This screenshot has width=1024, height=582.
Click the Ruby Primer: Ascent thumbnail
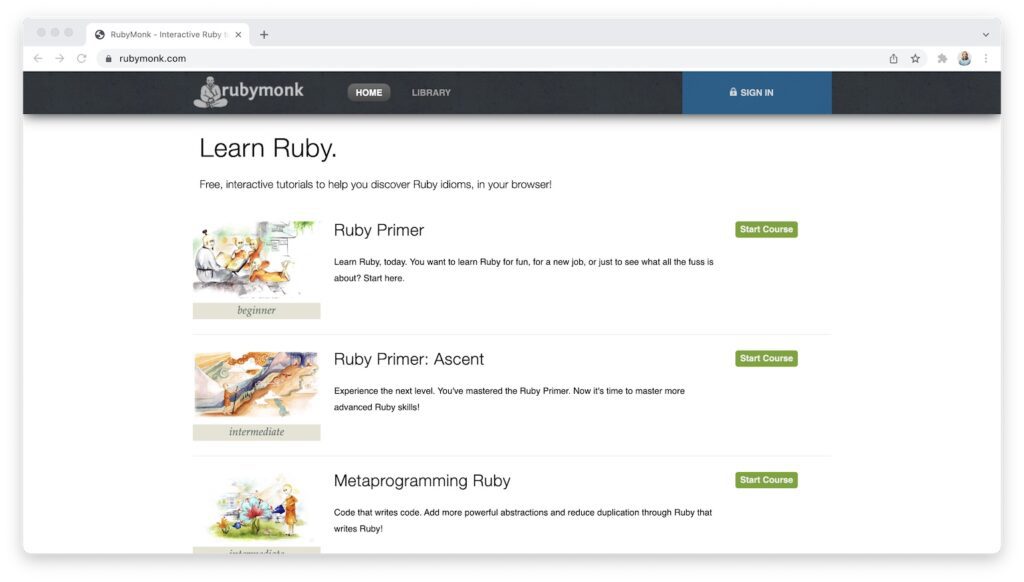point(256,384)
